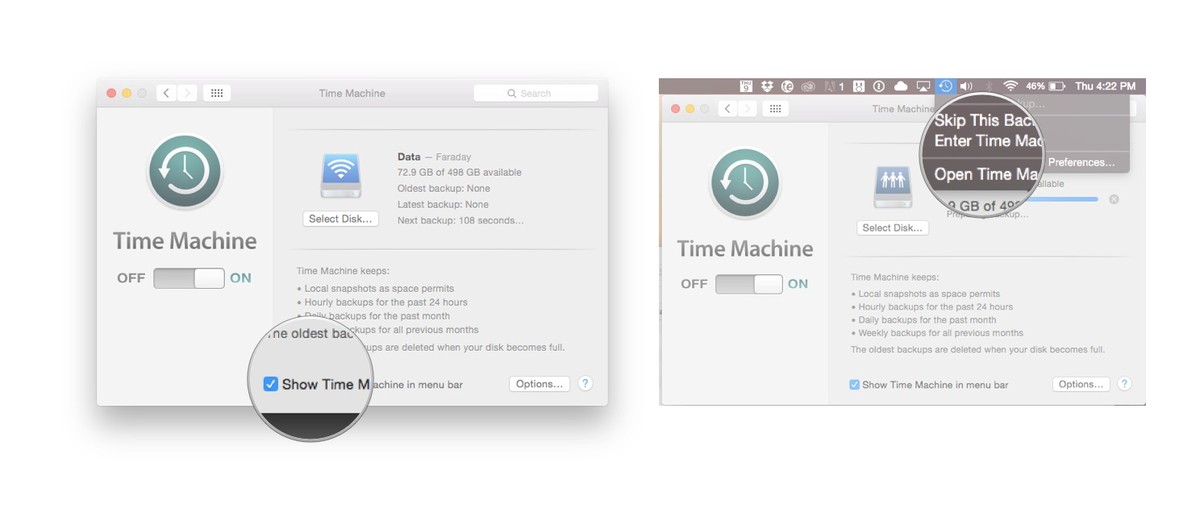Open Options... in the backing-up window
Viewport: 1200px width, 521px height.
(1081, 384)
